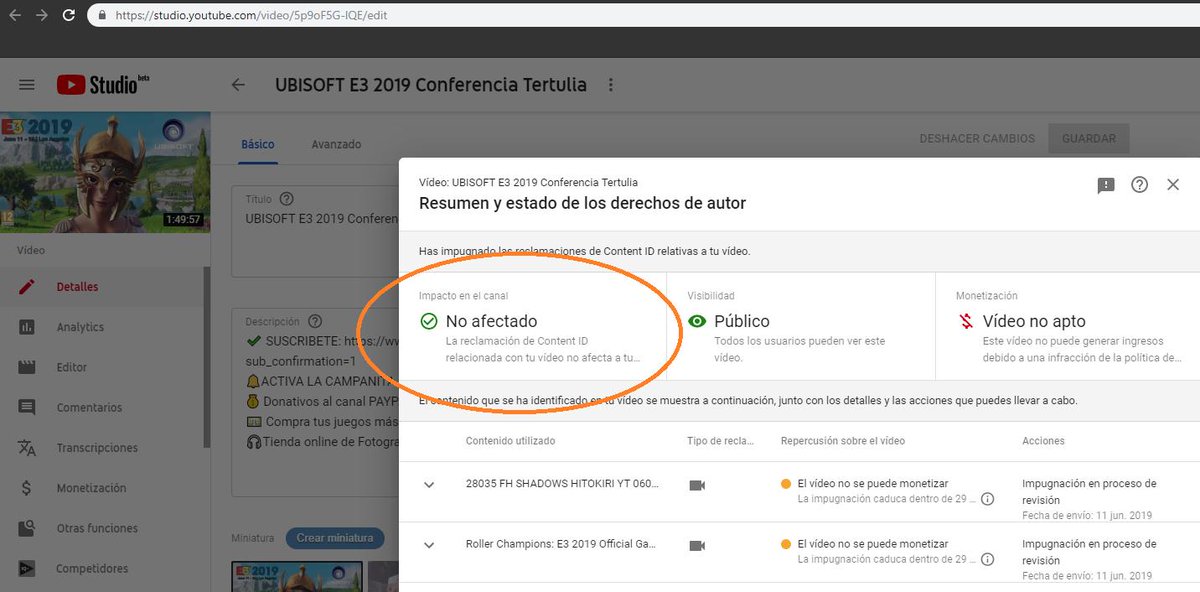The width and height of the screenshot is (1200, 592).
Task: Click the Título text field
Action: tap(315, 231)
